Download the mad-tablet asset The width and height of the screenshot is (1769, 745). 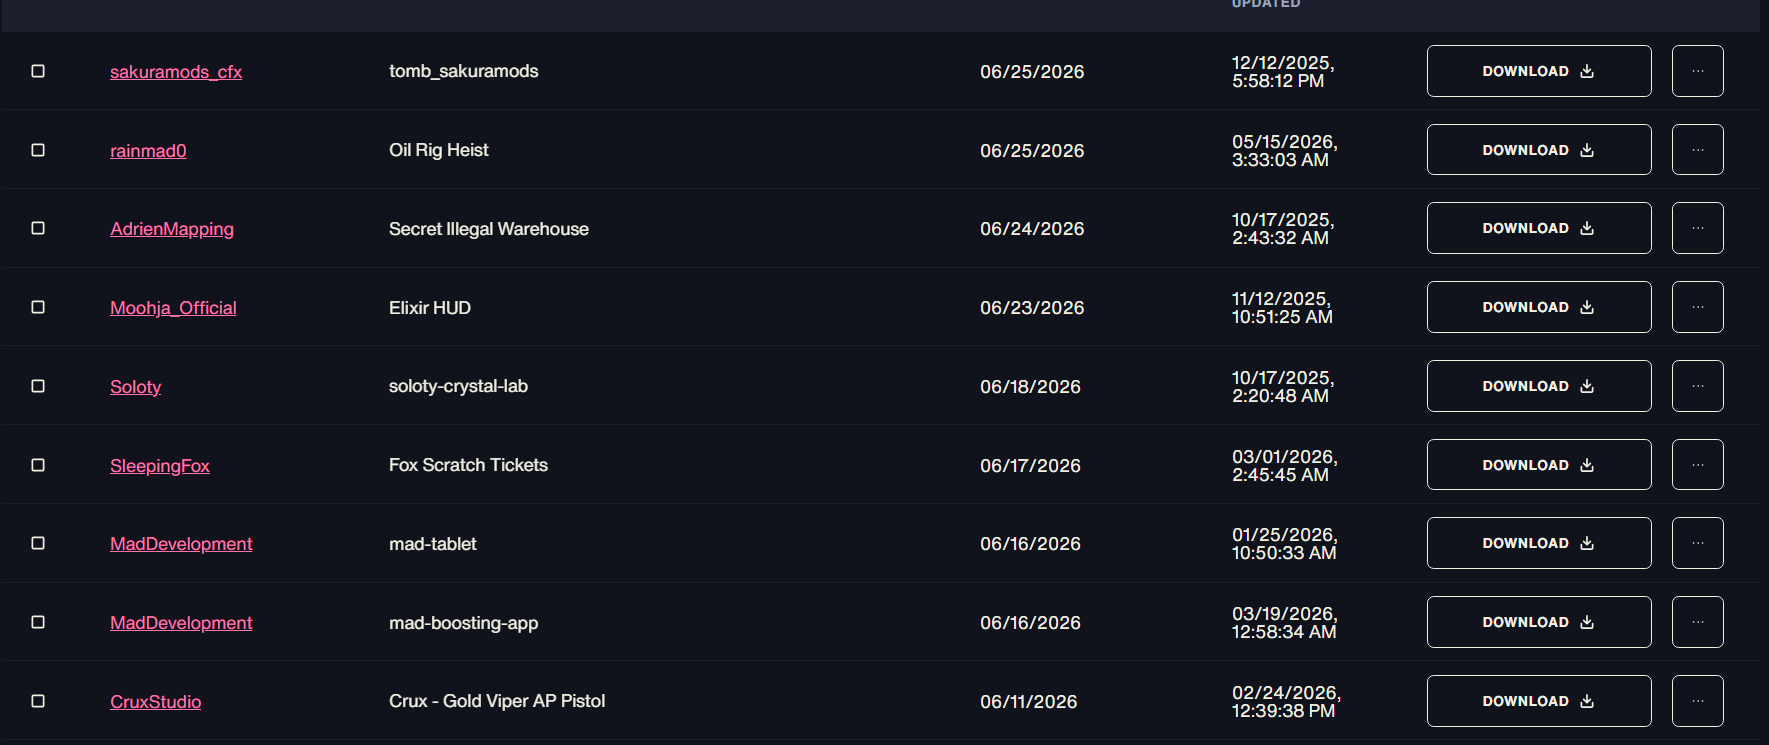1538,543
